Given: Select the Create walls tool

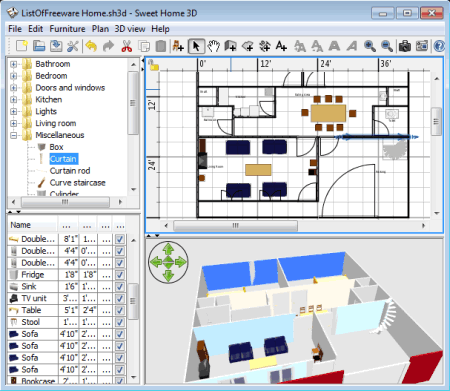Looking at the screenshot, I should point(230,46).
